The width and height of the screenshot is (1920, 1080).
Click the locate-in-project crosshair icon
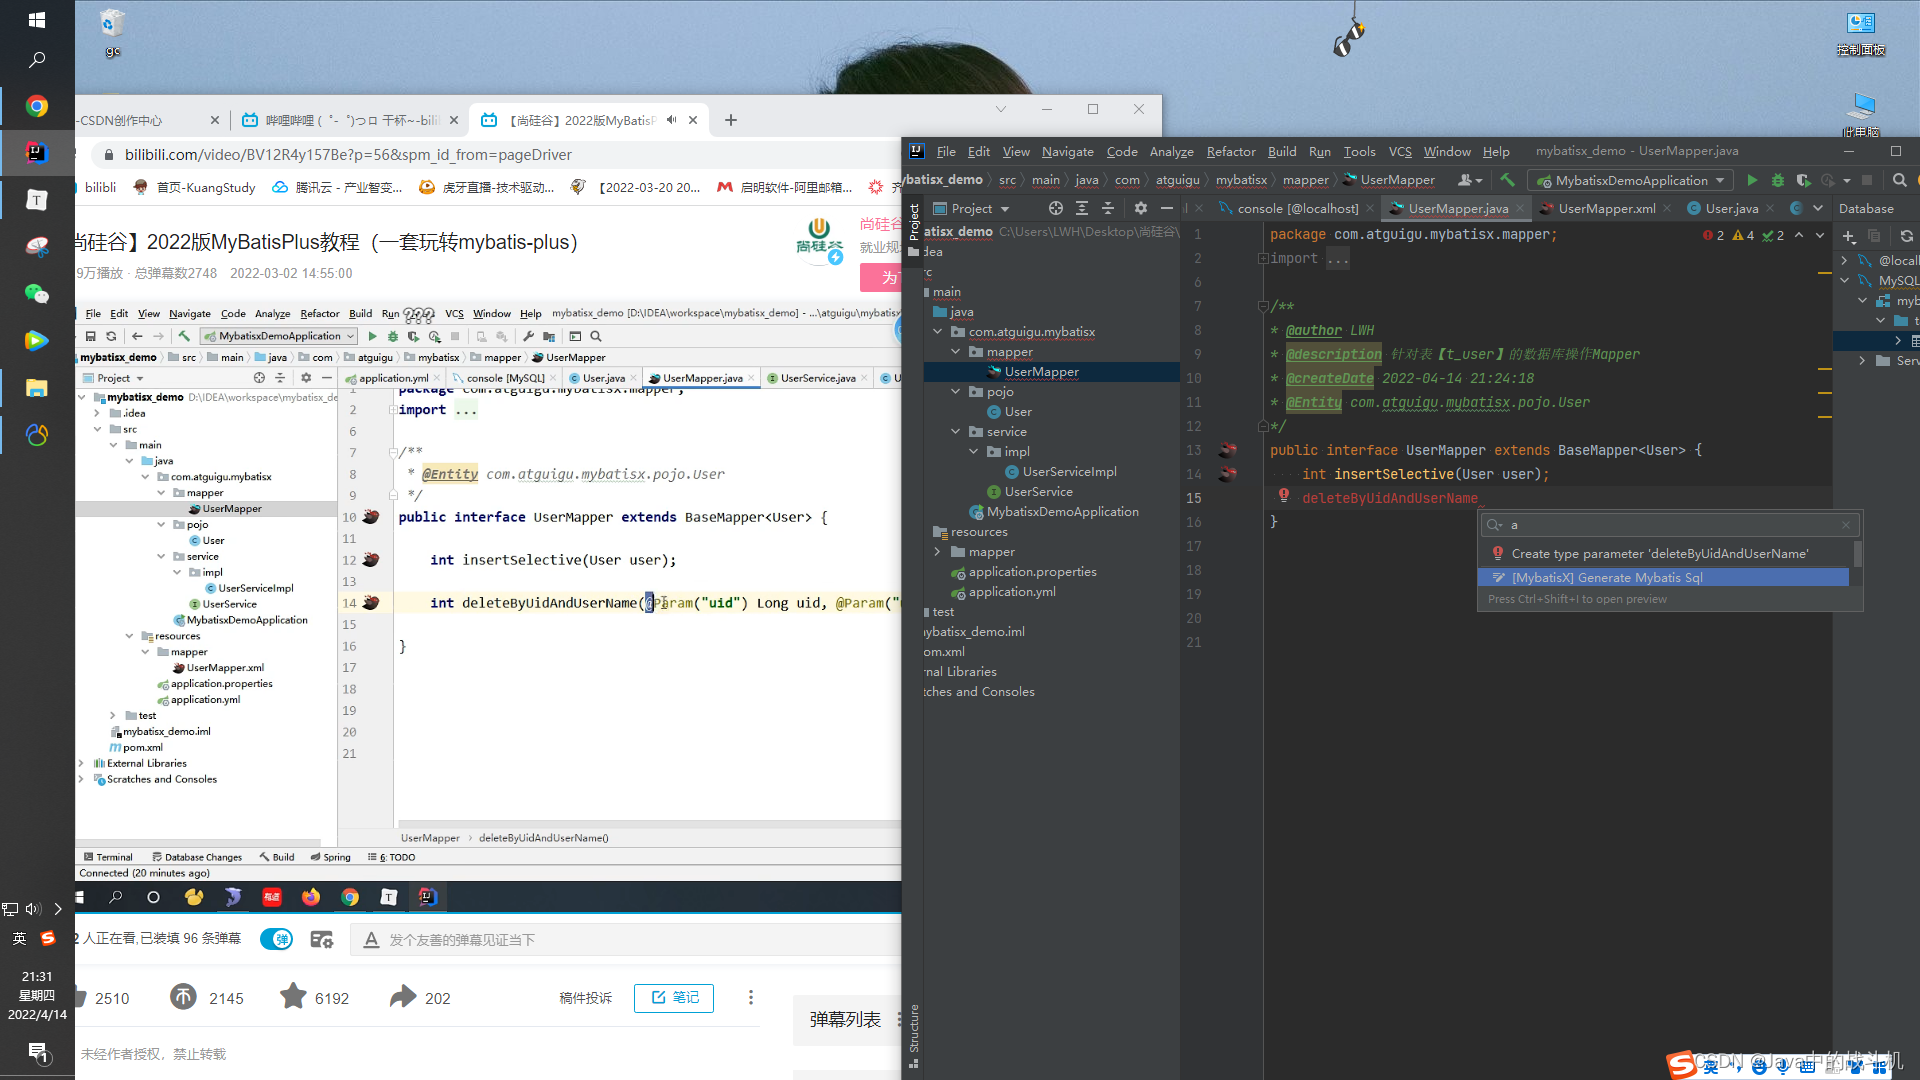pos(1055,208)
